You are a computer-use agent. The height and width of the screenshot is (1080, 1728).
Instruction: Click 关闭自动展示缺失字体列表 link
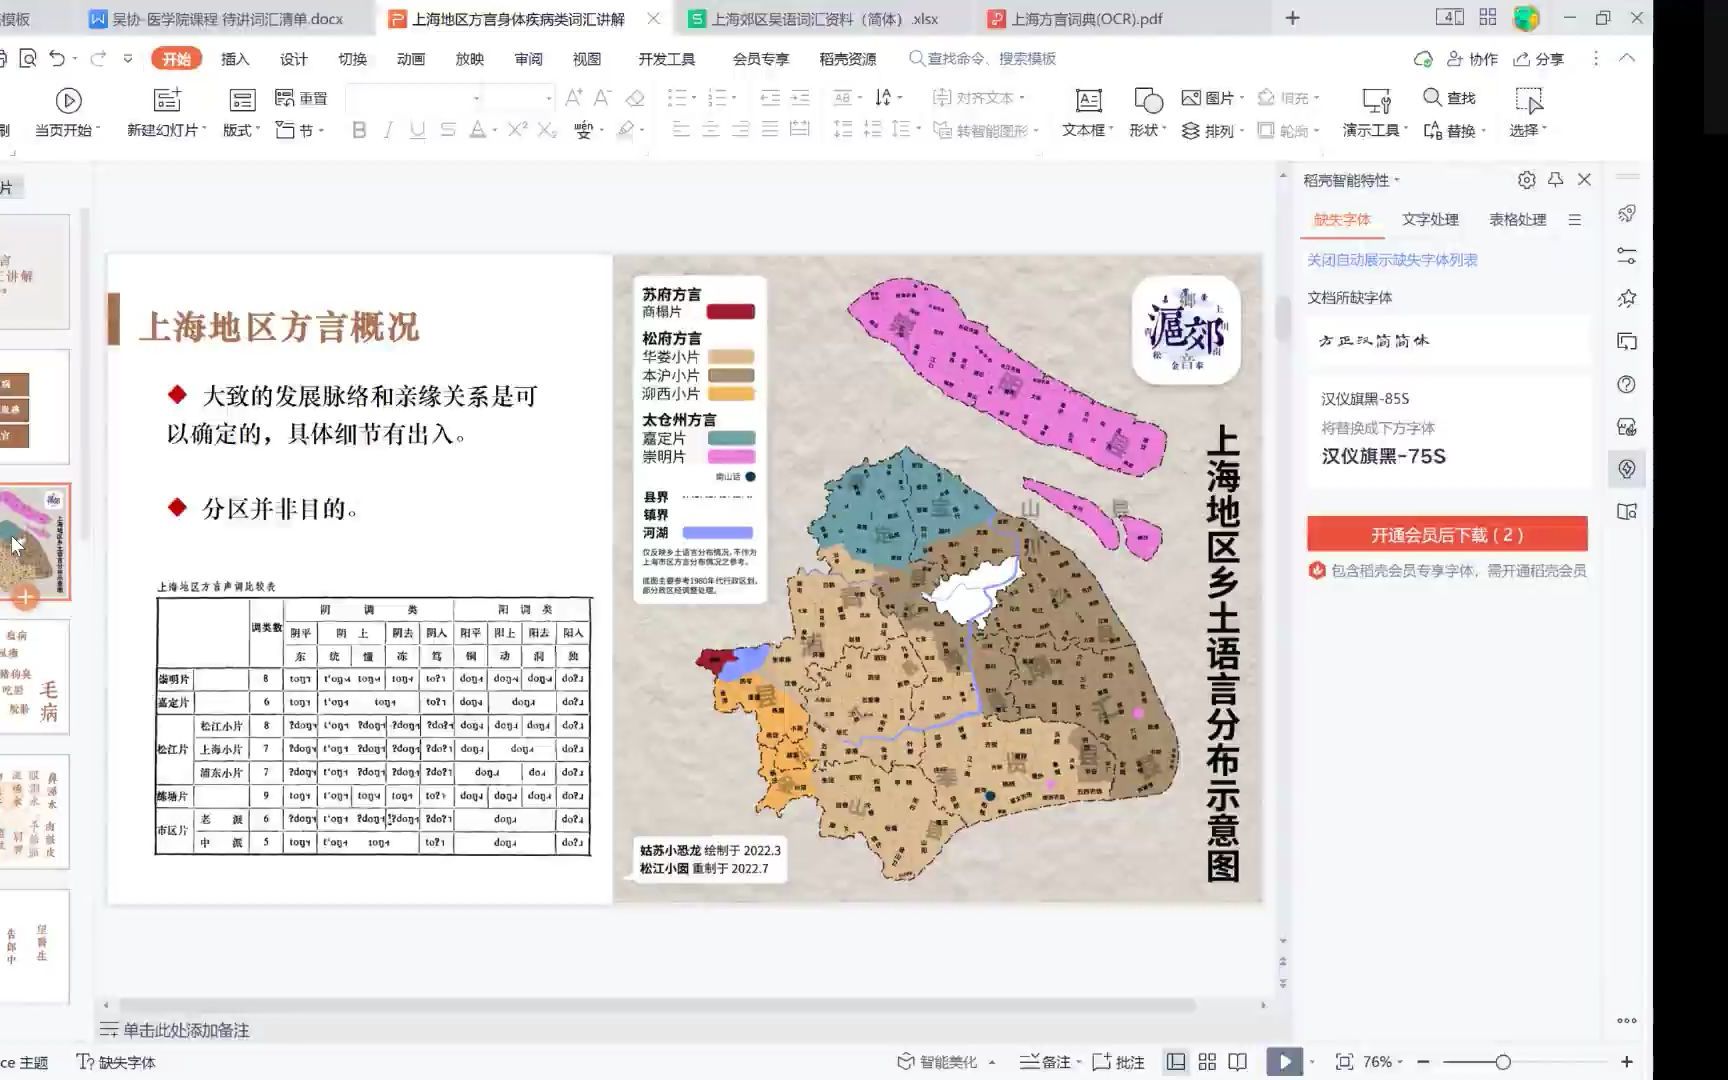(x=1393, y=260)
